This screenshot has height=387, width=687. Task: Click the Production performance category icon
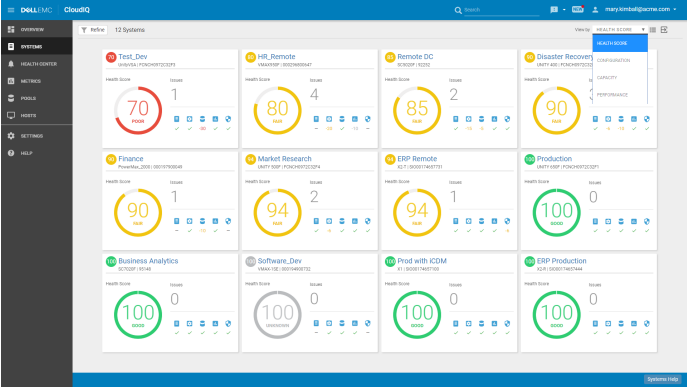[634, 221]
